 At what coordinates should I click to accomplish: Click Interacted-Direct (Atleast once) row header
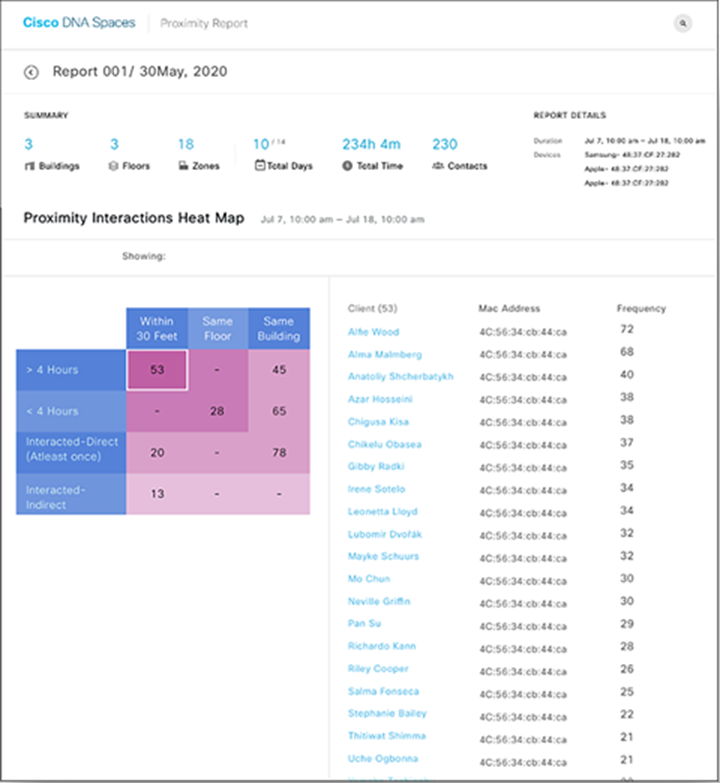tap(71, 452)
